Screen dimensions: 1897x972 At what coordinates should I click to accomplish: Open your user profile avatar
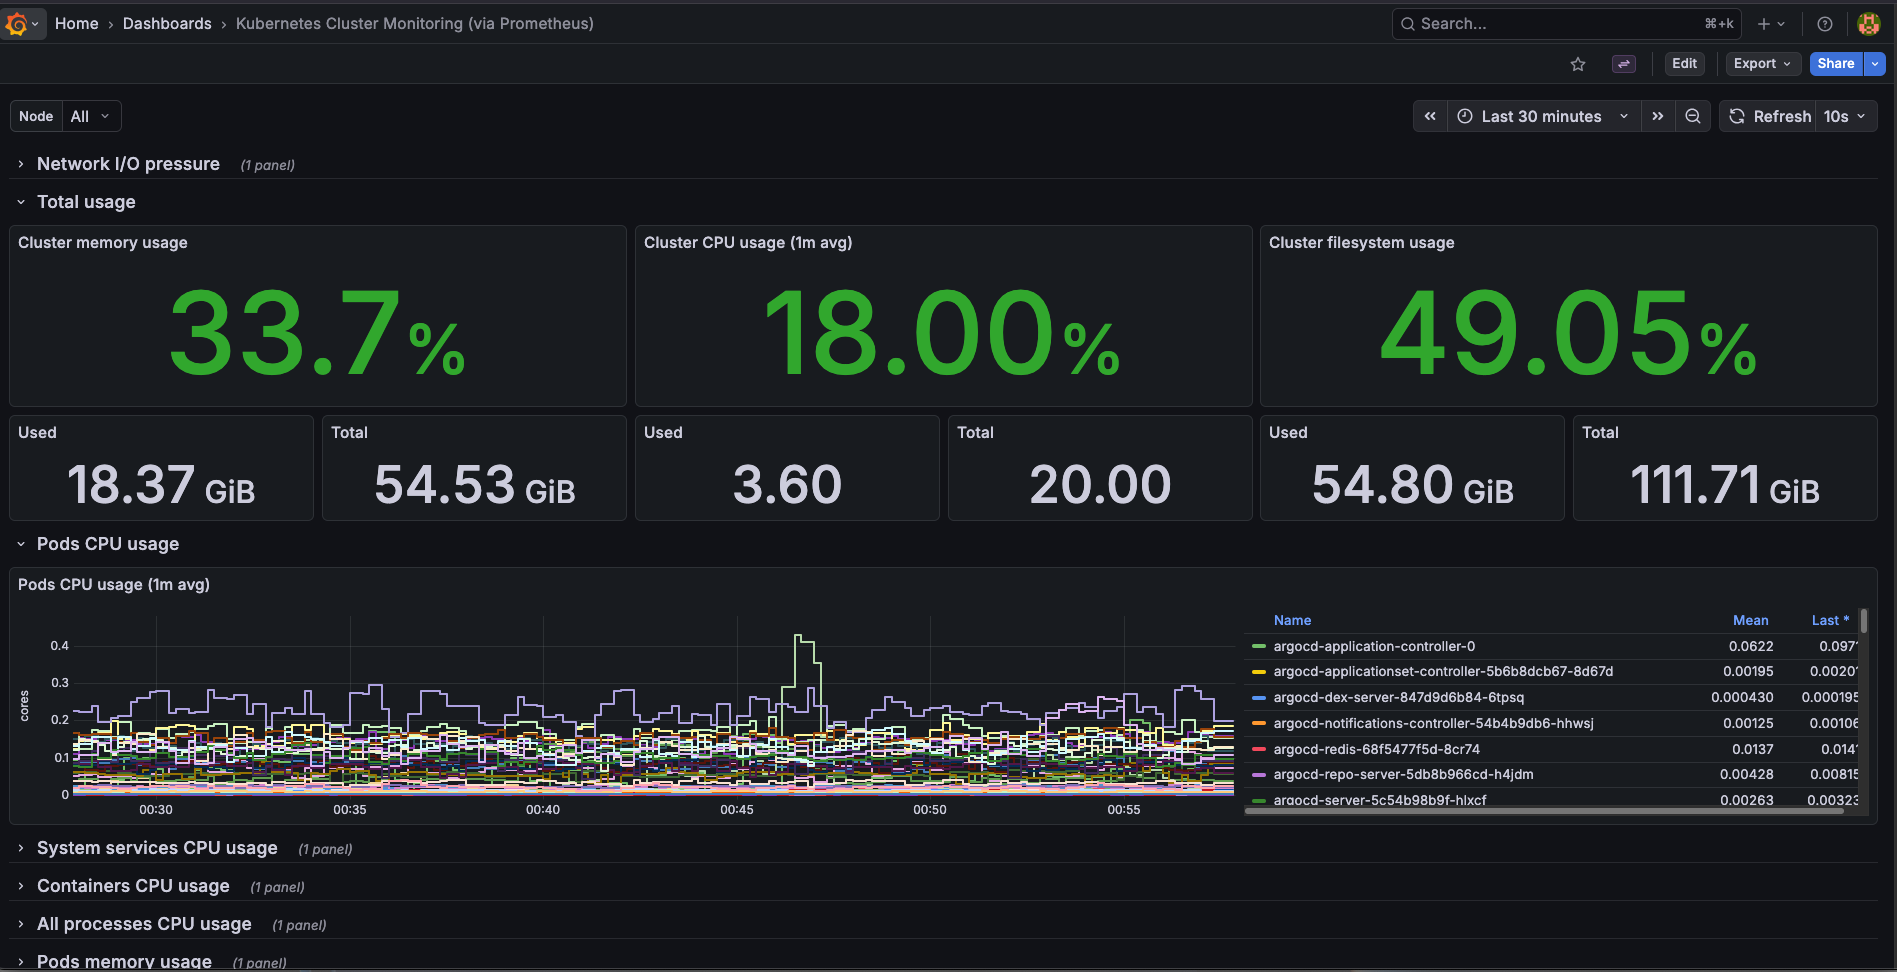point(1868,23)
